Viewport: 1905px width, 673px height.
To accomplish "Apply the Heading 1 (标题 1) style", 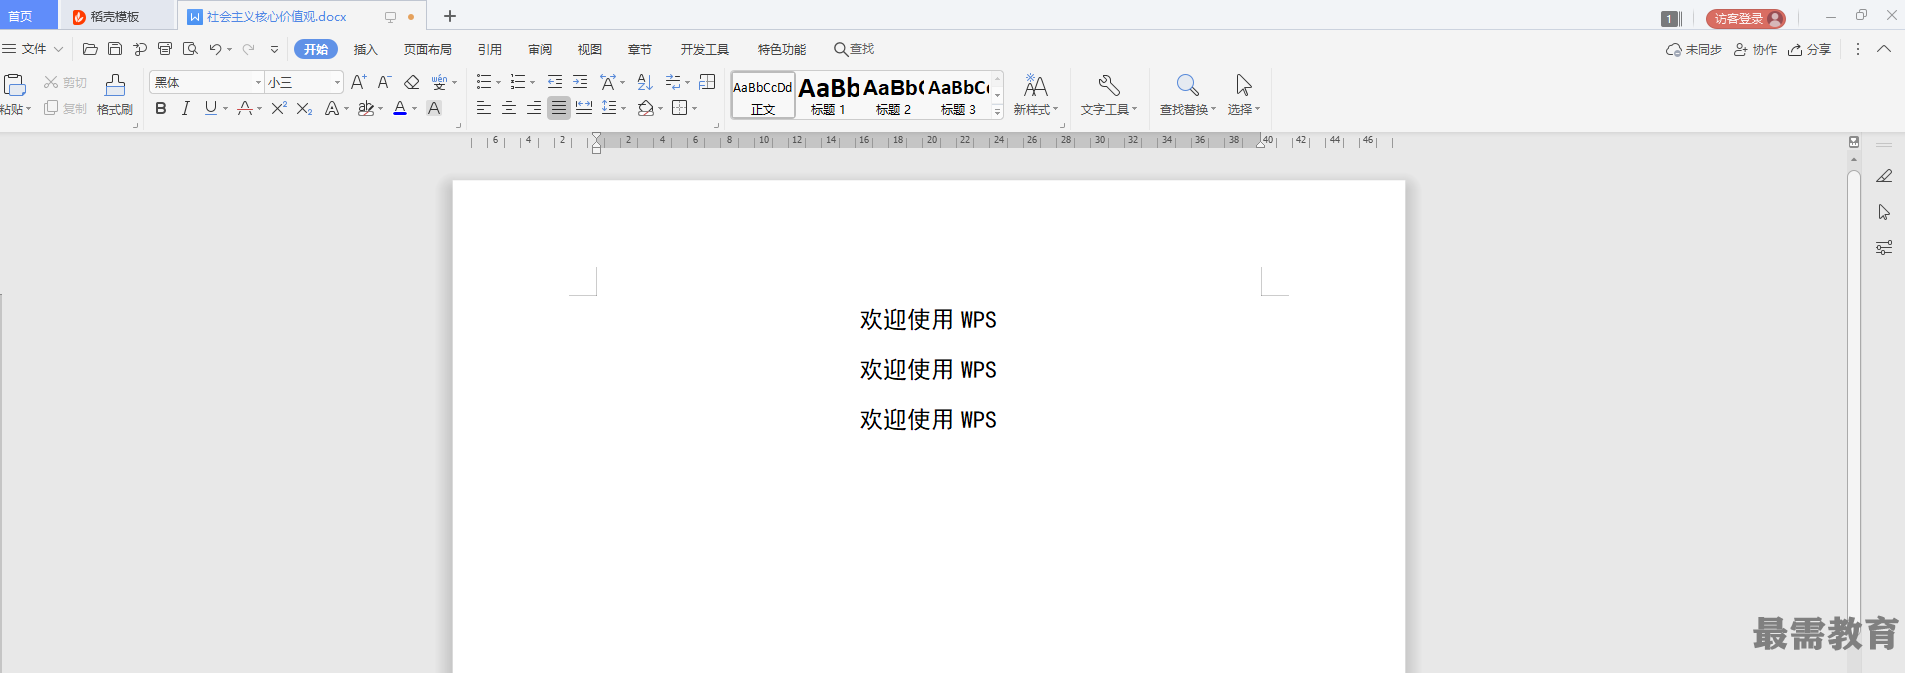I will pos(829,95).
